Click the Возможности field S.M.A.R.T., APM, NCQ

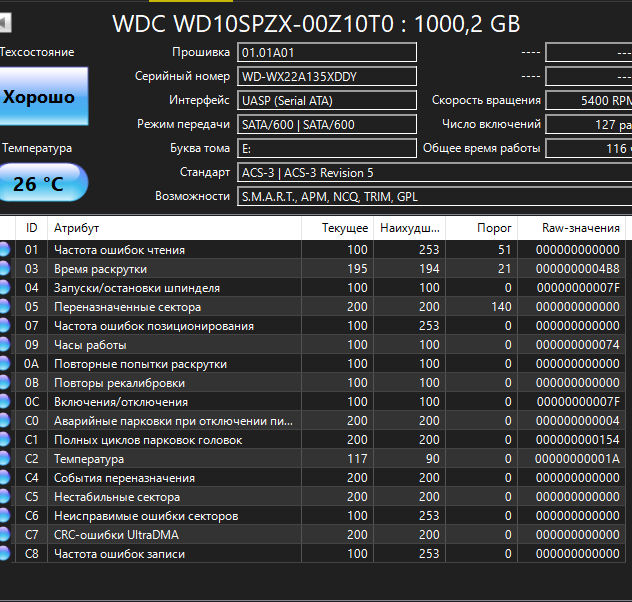[x=434, y=196]
